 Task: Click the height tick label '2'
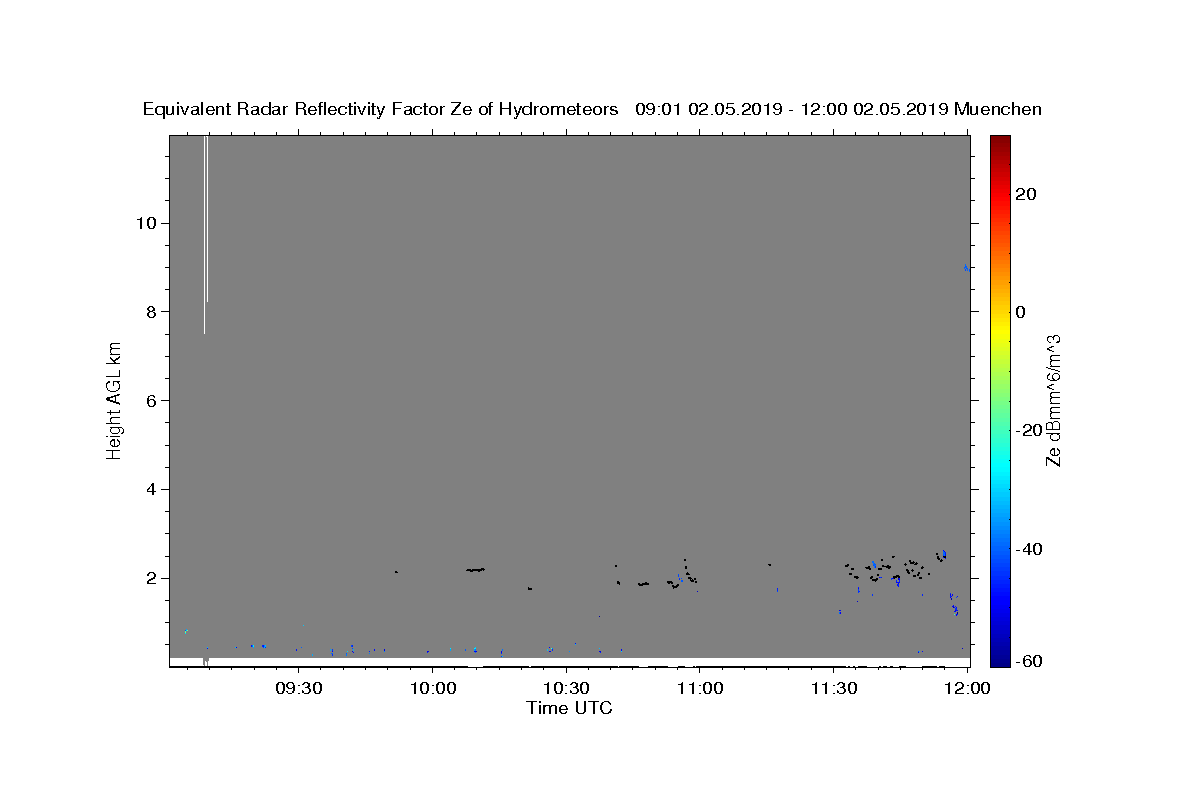(x=150, y=578)
